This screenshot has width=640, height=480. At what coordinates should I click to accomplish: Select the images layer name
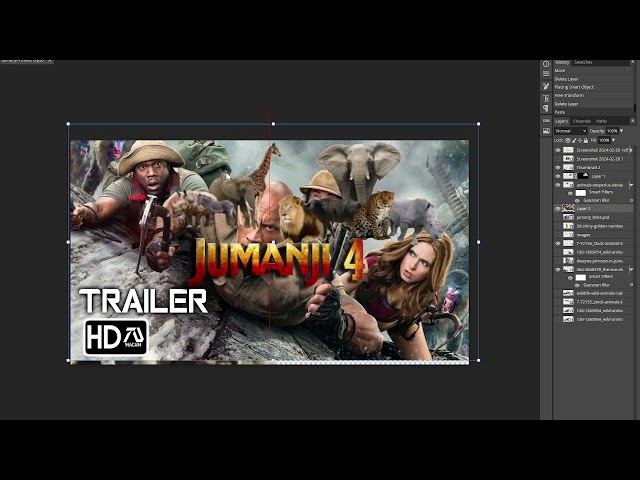[583, 235]
